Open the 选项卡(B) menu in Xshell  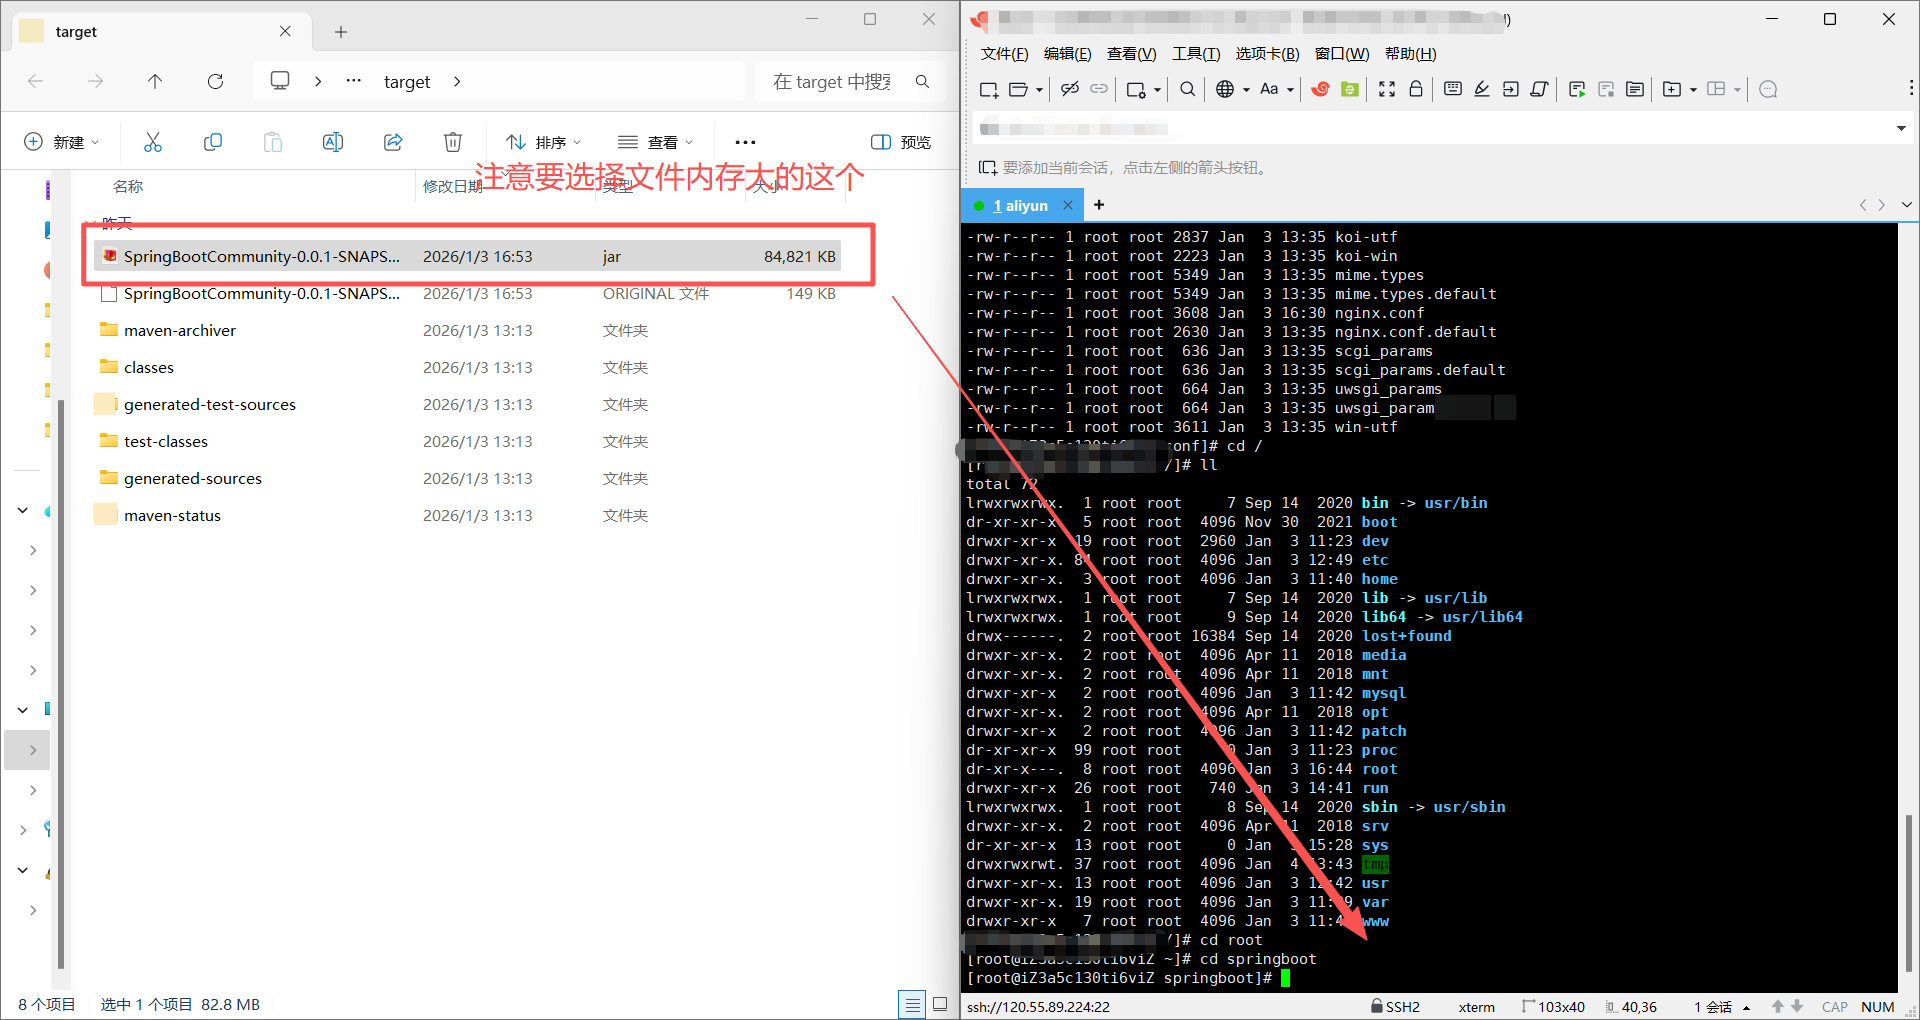click(x=1267, y=54)
